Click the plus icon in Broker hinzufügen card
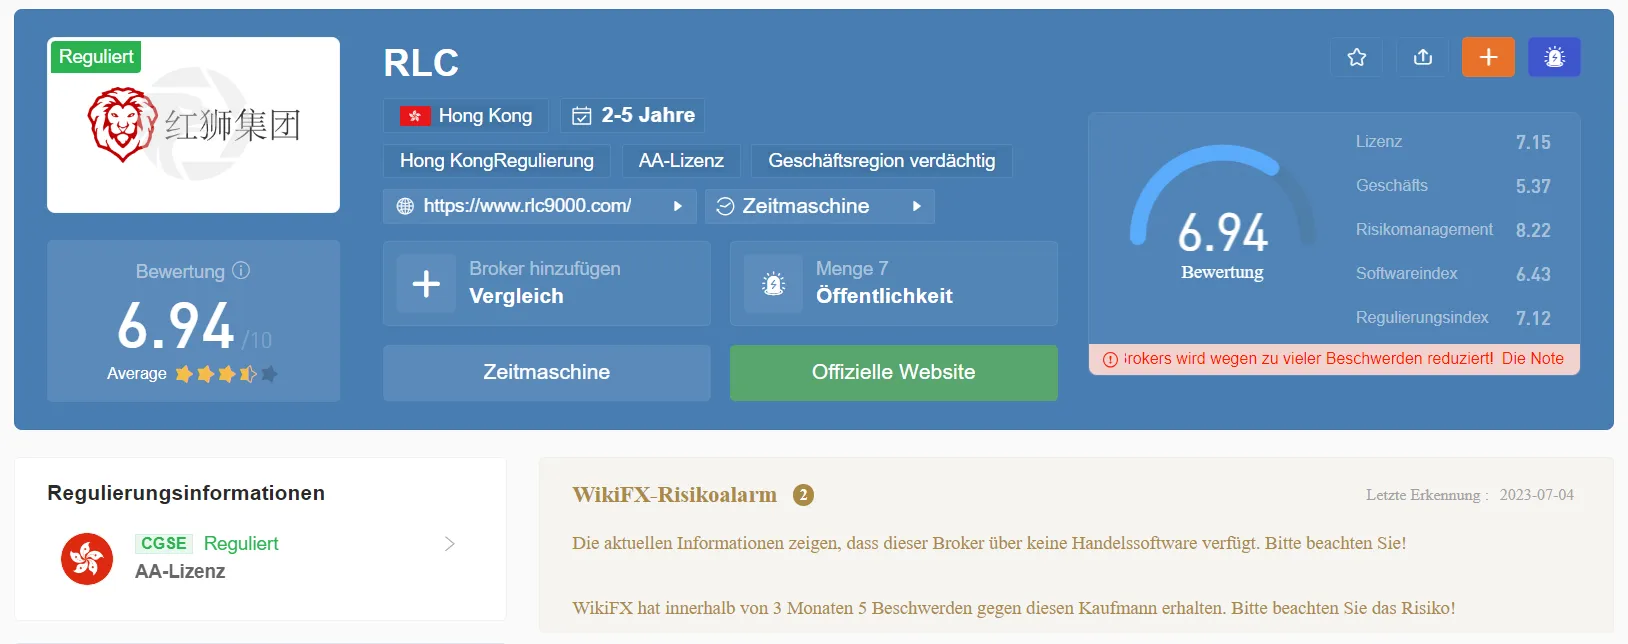1628x644 pixels. (x=426, y=284)
